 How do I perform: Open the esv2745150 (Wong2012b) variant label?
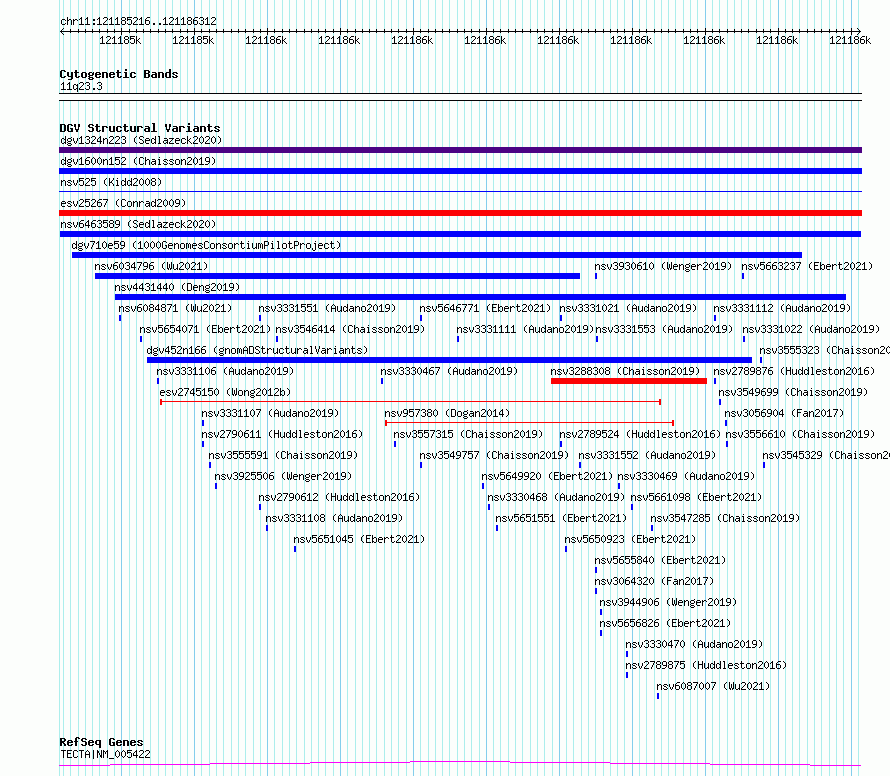(225, 392)
